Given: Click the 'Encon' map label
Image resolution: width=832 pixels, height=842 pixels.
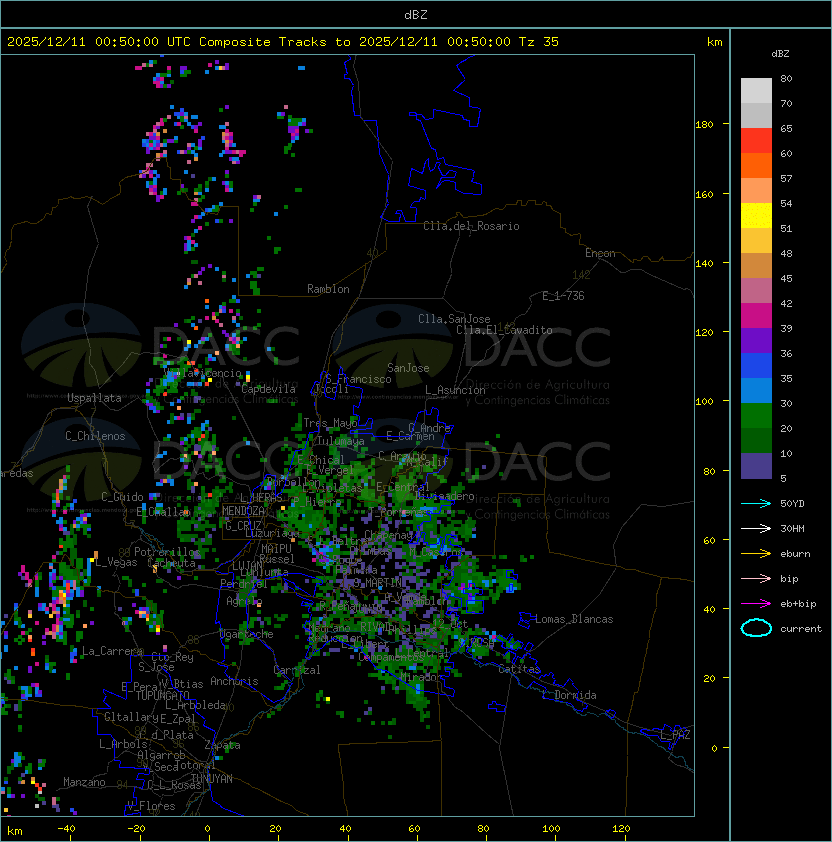Looking at the screenshot, I should pyautogui.click(x=600, y=253).
